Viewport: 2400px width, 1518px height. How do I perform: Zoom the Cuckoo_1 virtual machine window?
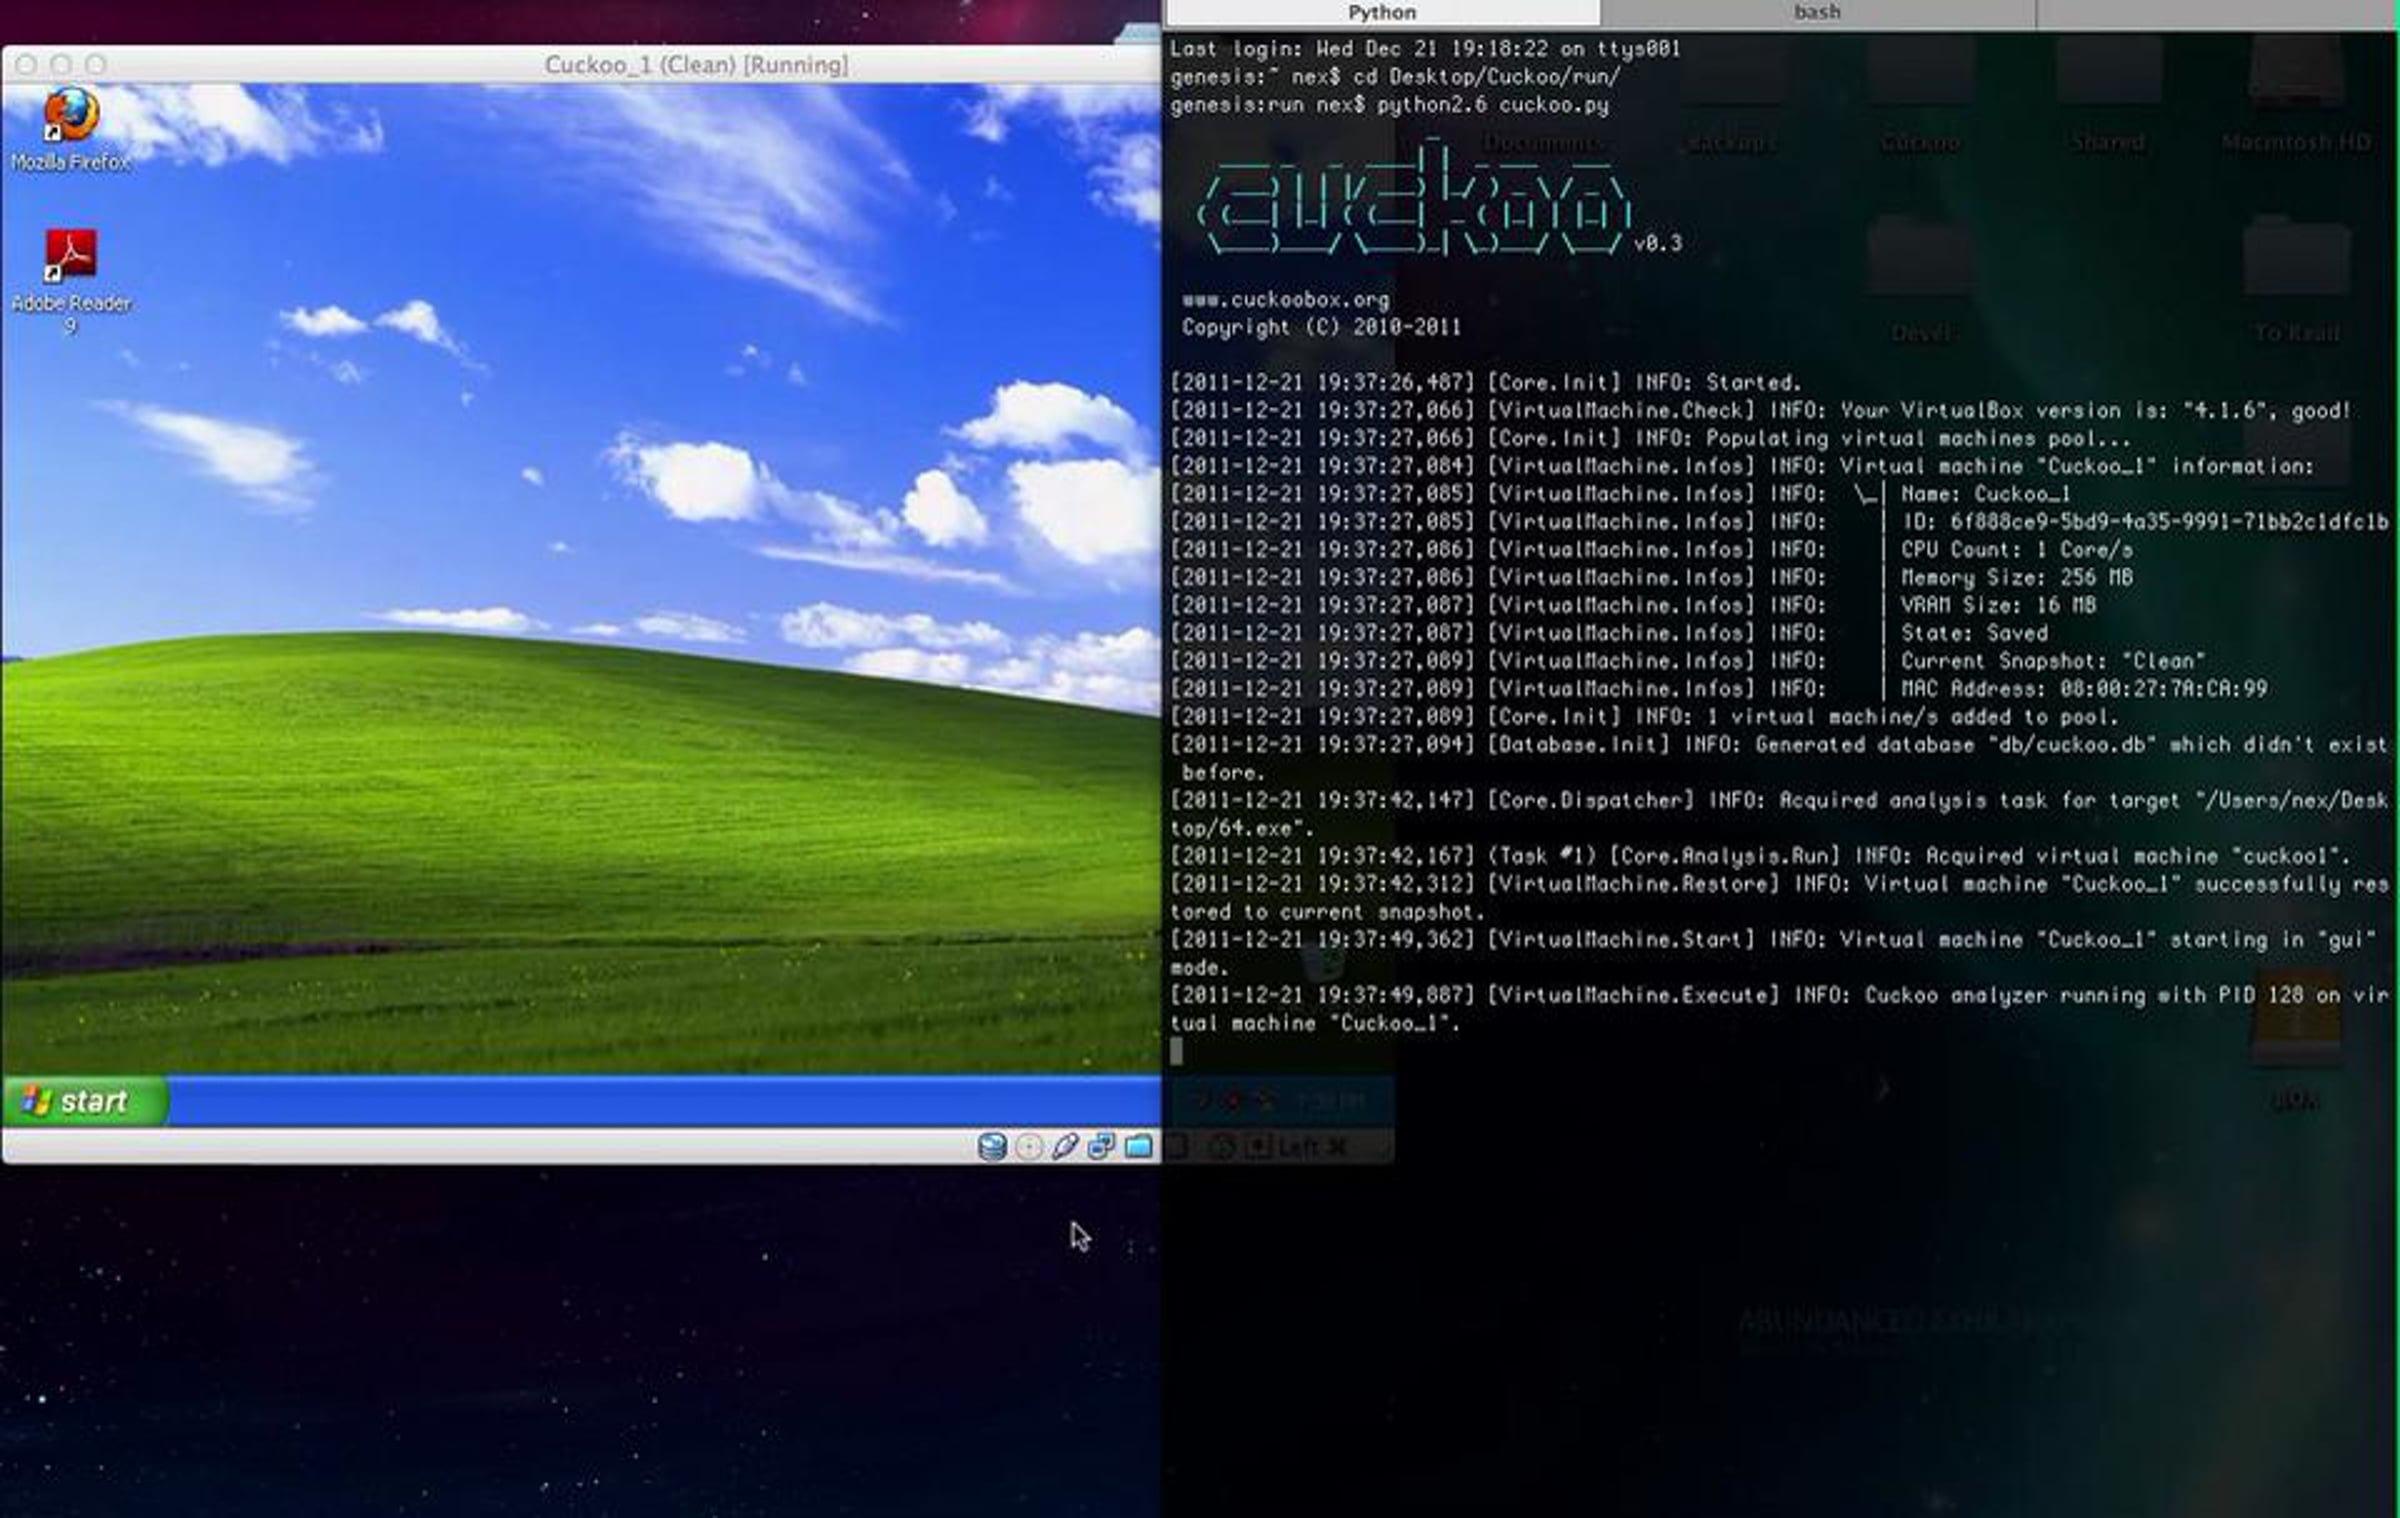95,64
